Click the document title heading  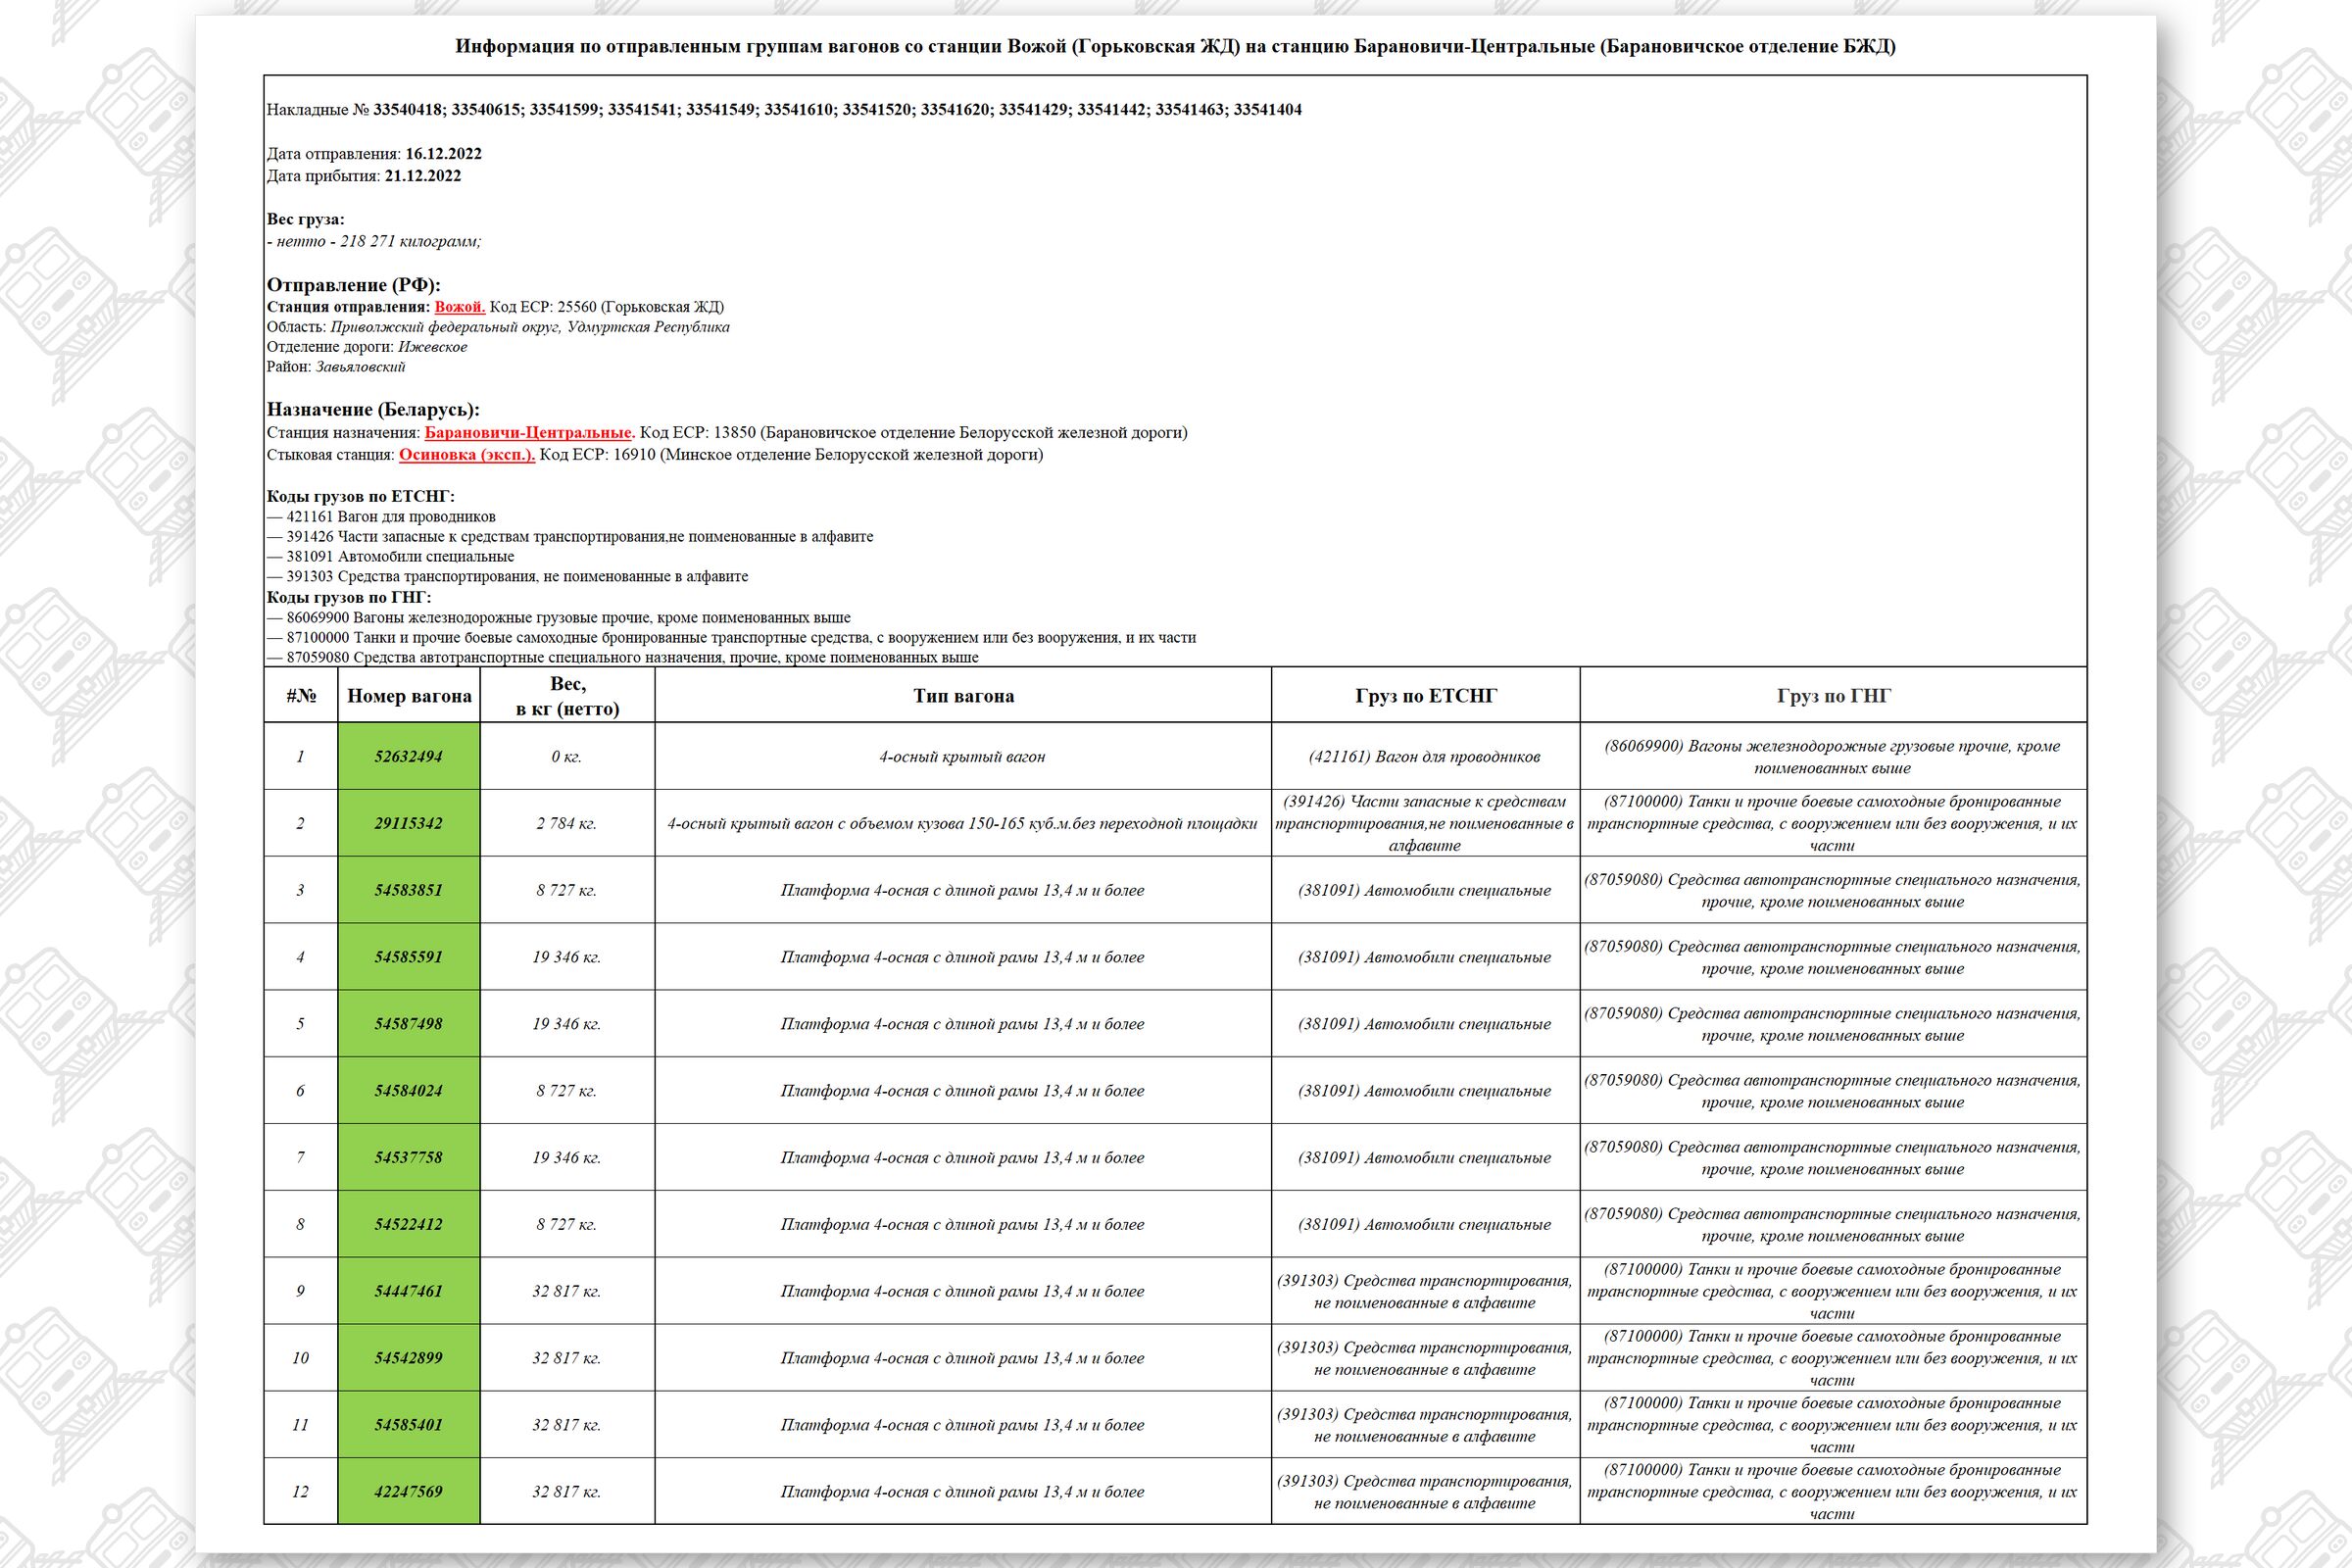(1175, 47)
